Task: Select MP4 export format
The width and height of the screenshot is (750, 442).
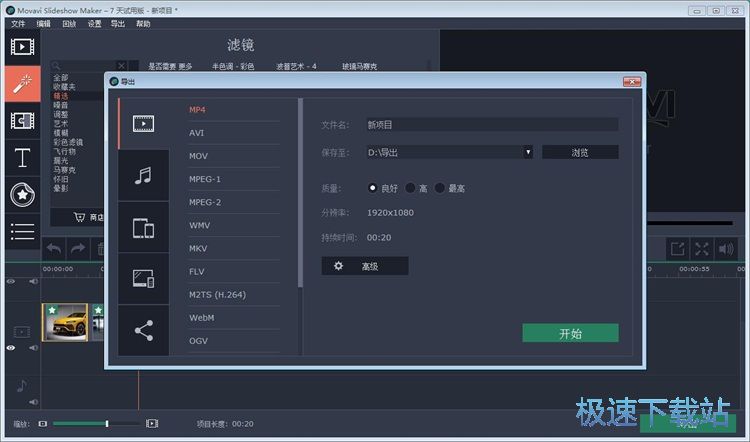Action: tap(197, 110)
